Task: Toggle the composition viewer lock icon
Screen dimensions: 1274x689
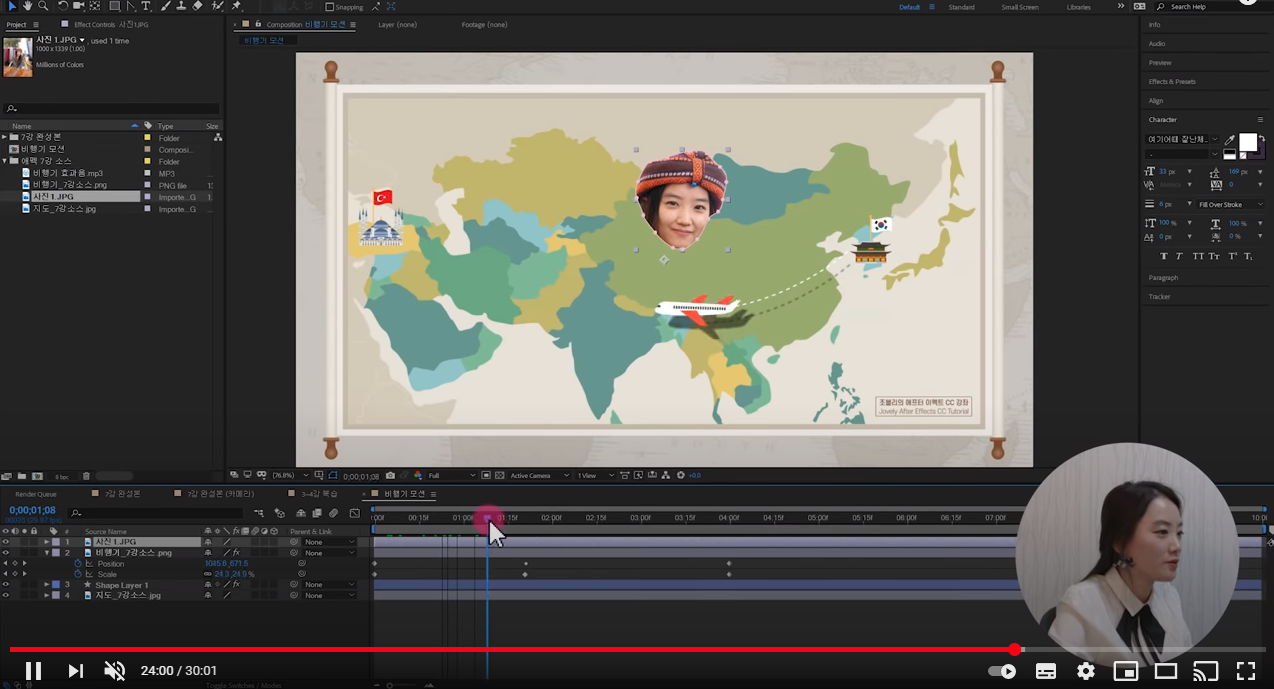Action: tap(258, 24)
